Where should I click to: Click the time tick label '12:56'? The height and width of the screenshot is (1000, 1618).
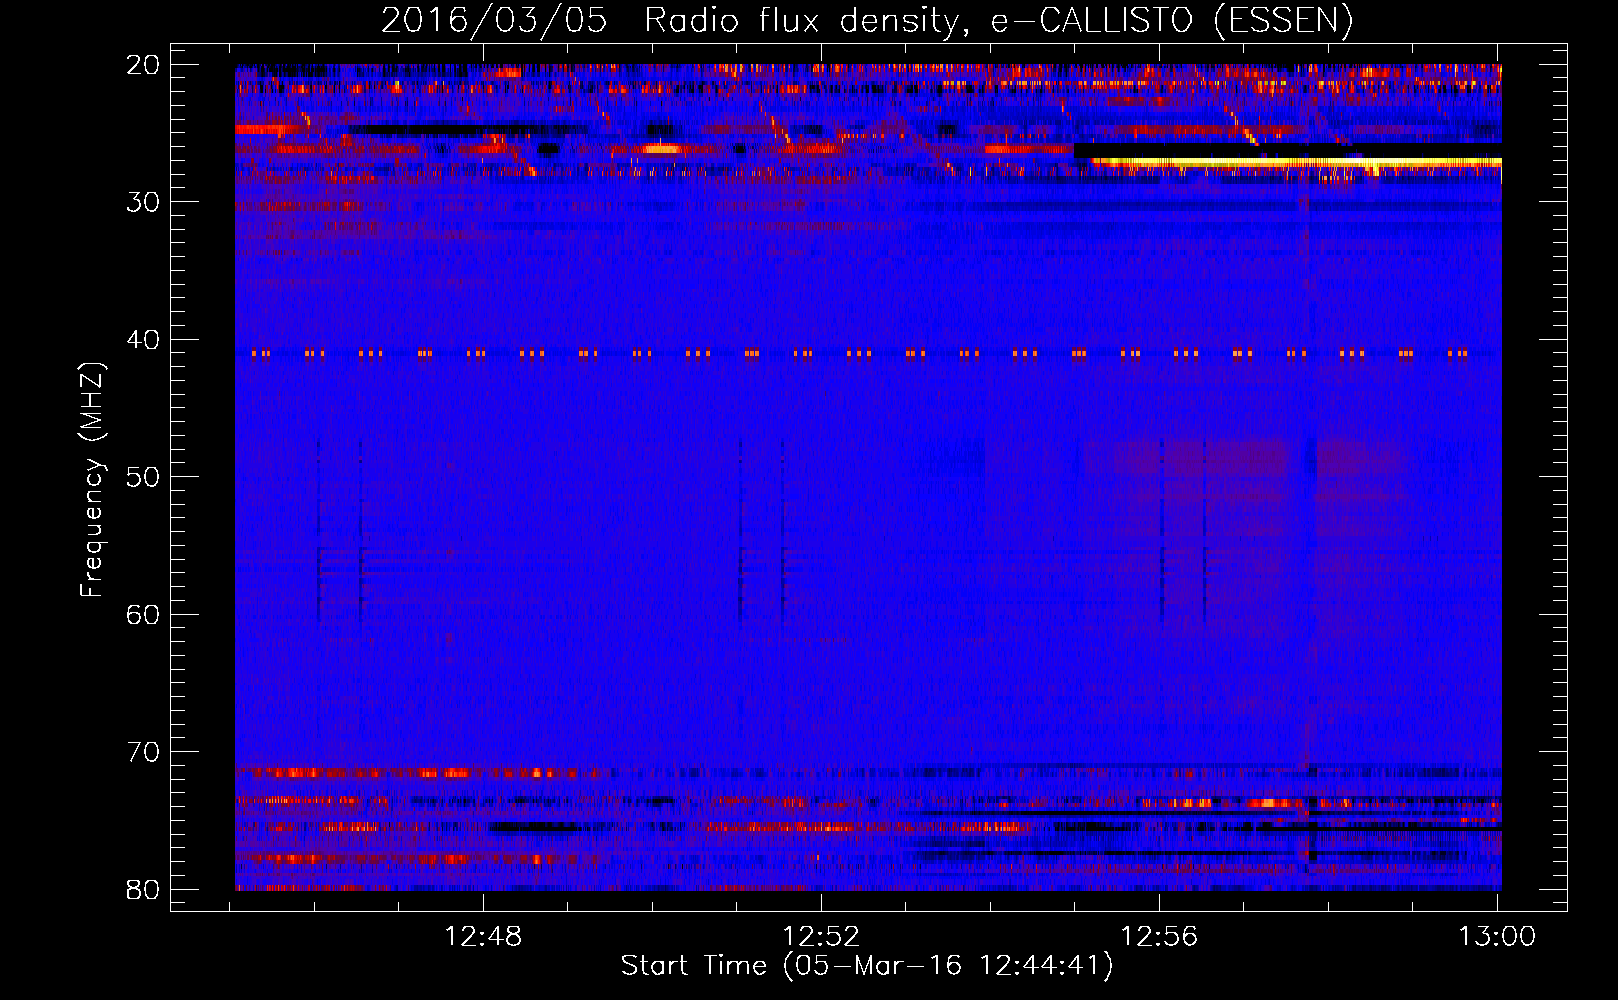click(x=1159, y=937)
